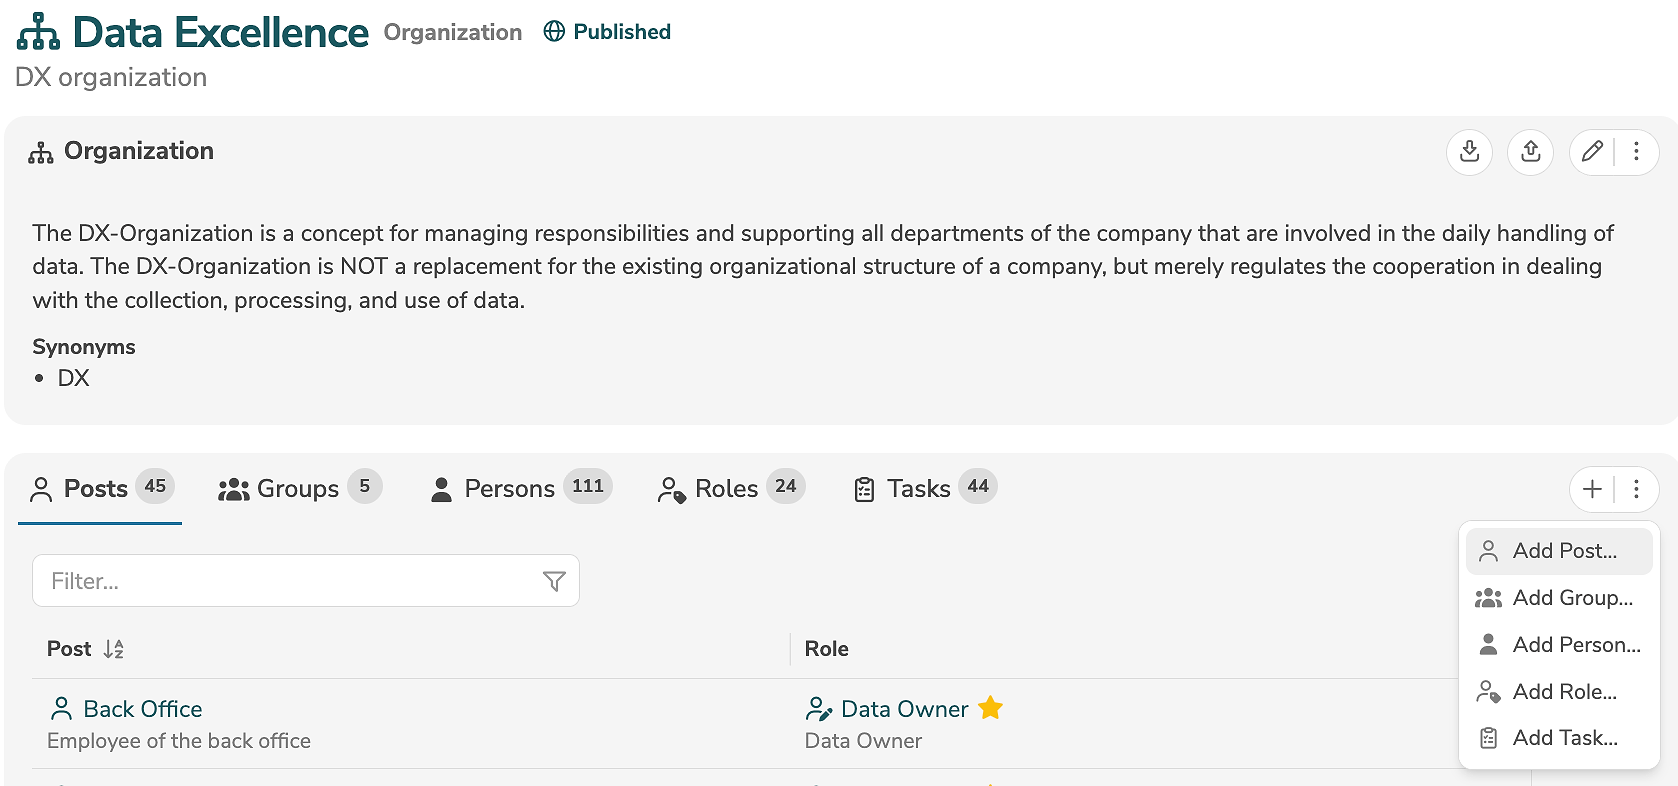Click the download icon in Organization panel
The image size is (1678, 786).
tap(1469, 152)
